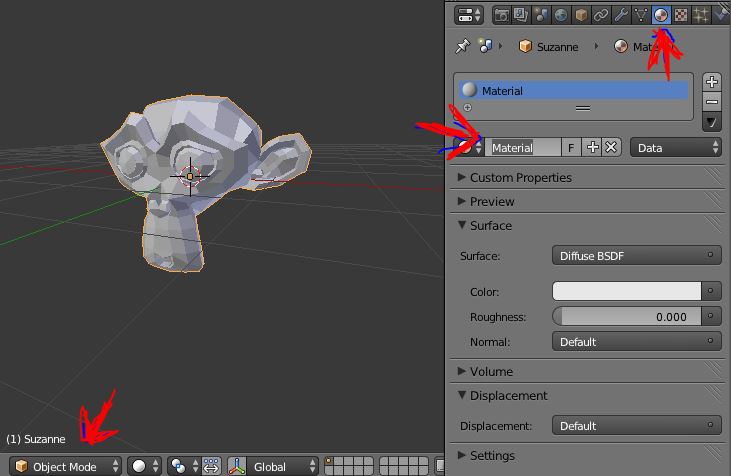The image size is (731, 476).
Task: Switch to the World properties tab (globe)
Action: (x=561, y=15)
